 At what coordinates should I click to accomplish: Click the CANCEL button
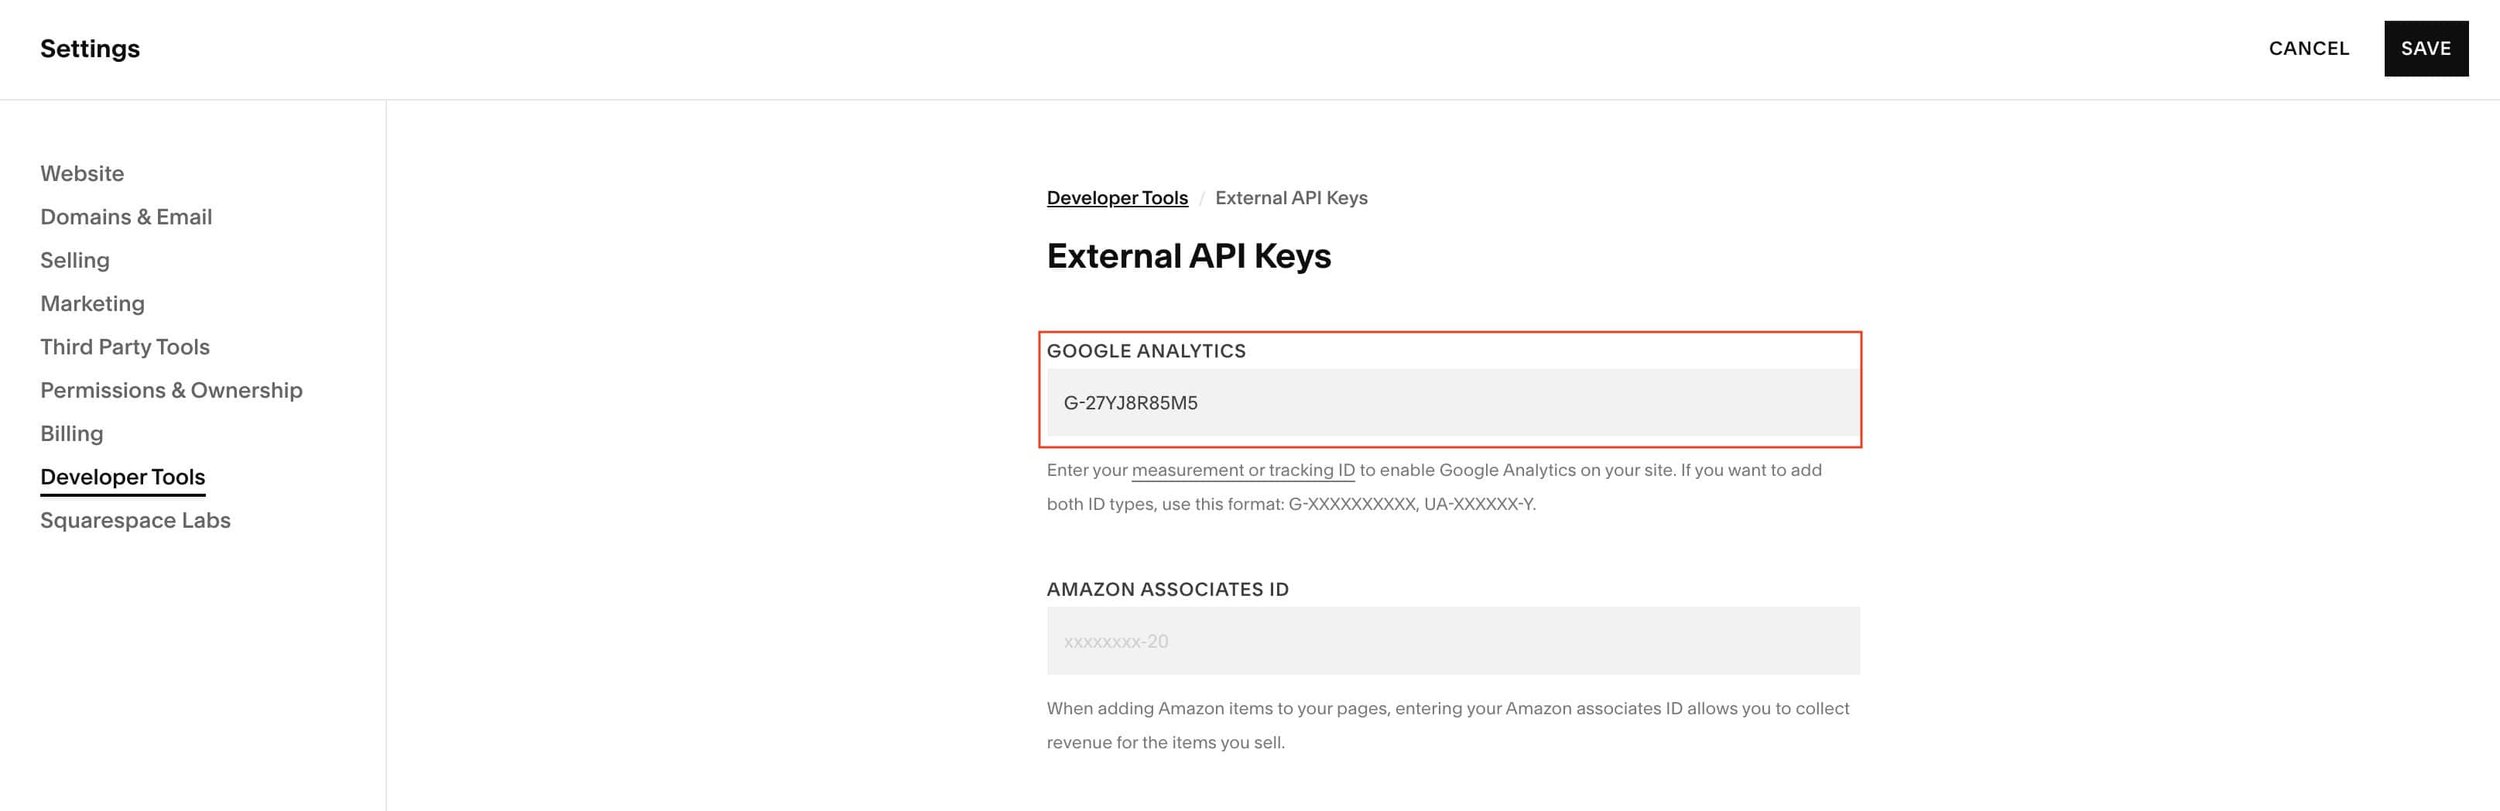[2308, 48]
